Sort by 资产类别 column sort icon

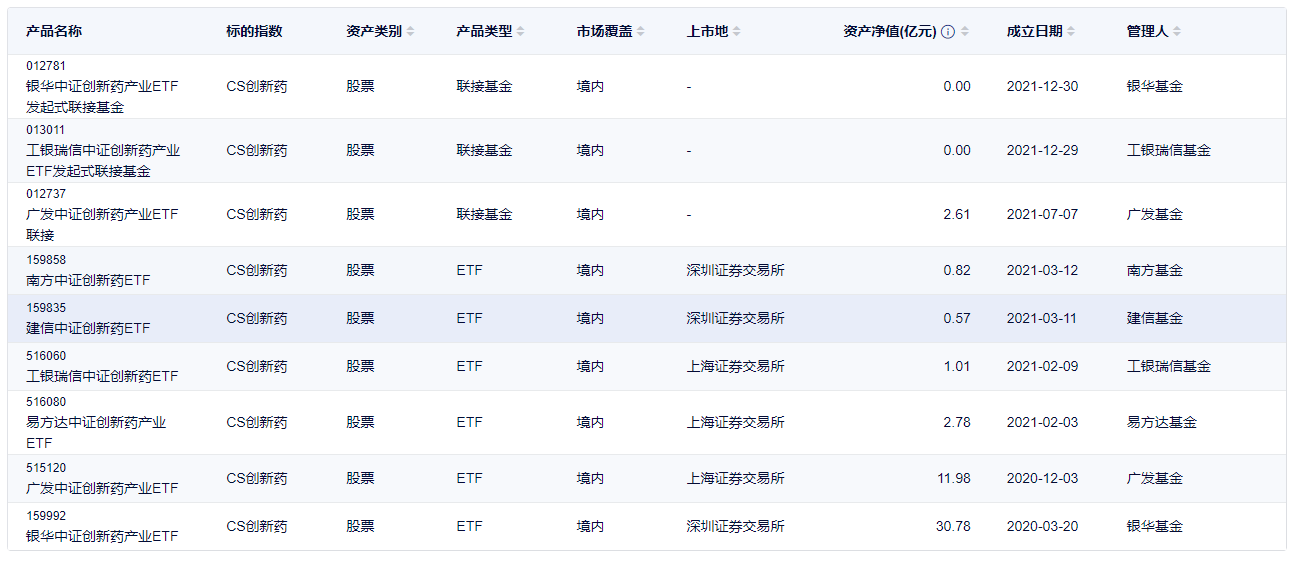tap(410, 32)
